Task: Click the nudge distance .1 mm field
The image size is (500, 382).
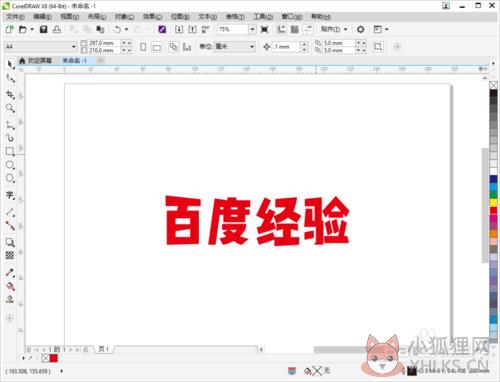Action: 286,47
